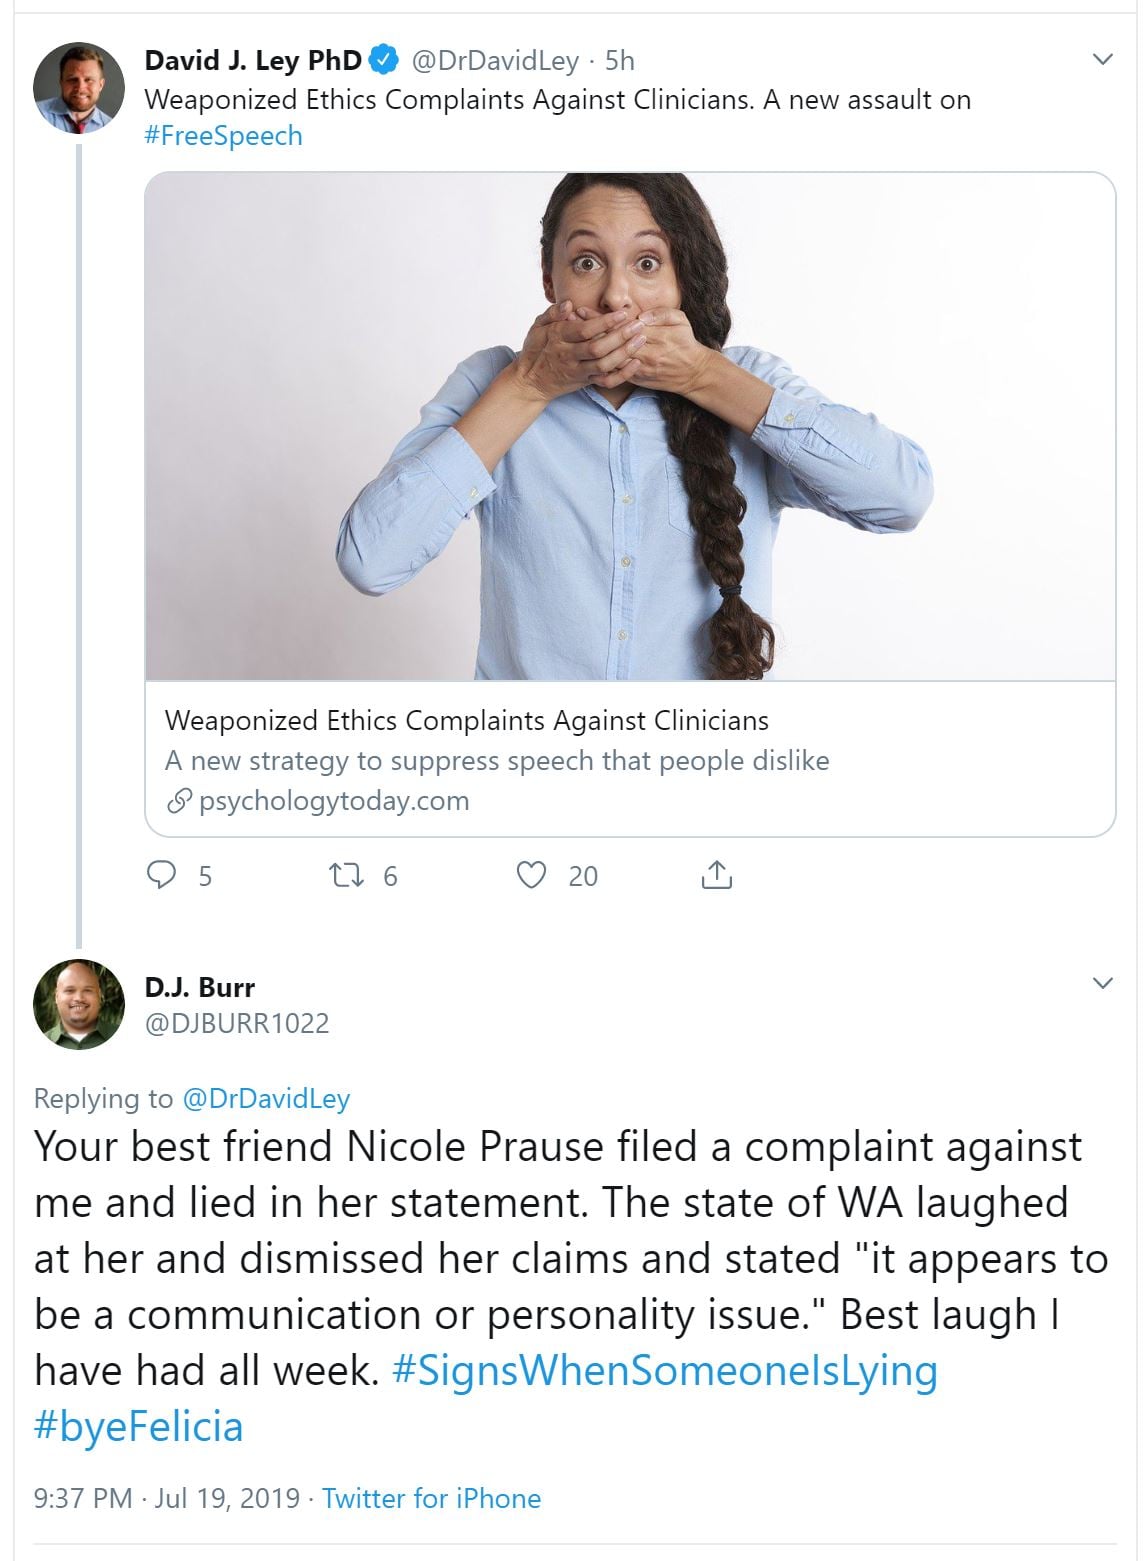This screenshot has width=1148, height=1561.
Task: Open the @DrDavidLey mention in Replying to
Action: tap(266, 1098)
